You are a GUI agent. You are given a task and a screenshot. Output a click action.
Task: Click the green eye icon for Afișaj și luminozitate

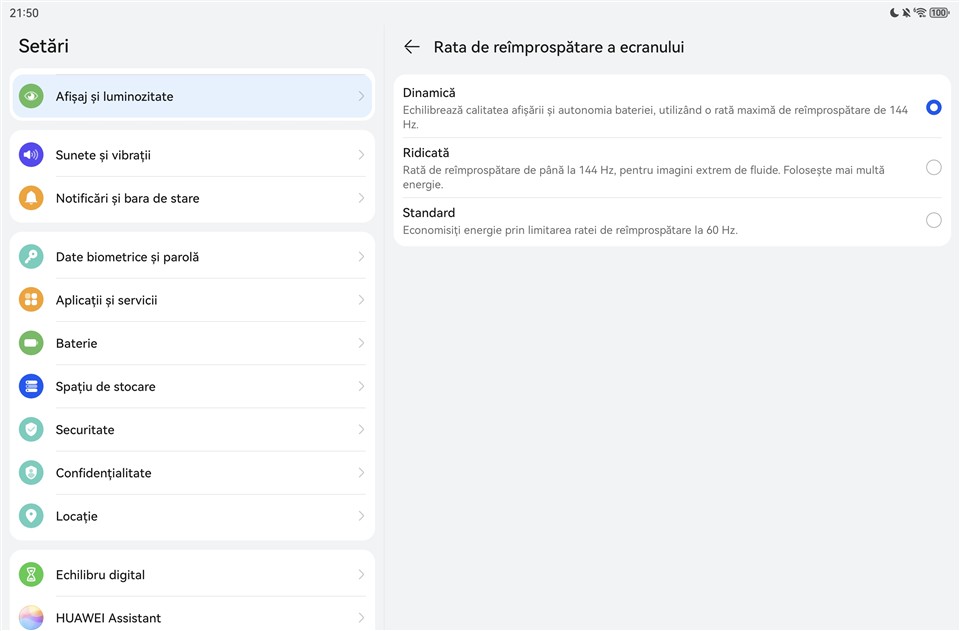pyautogui.click(x=31, y=97)
